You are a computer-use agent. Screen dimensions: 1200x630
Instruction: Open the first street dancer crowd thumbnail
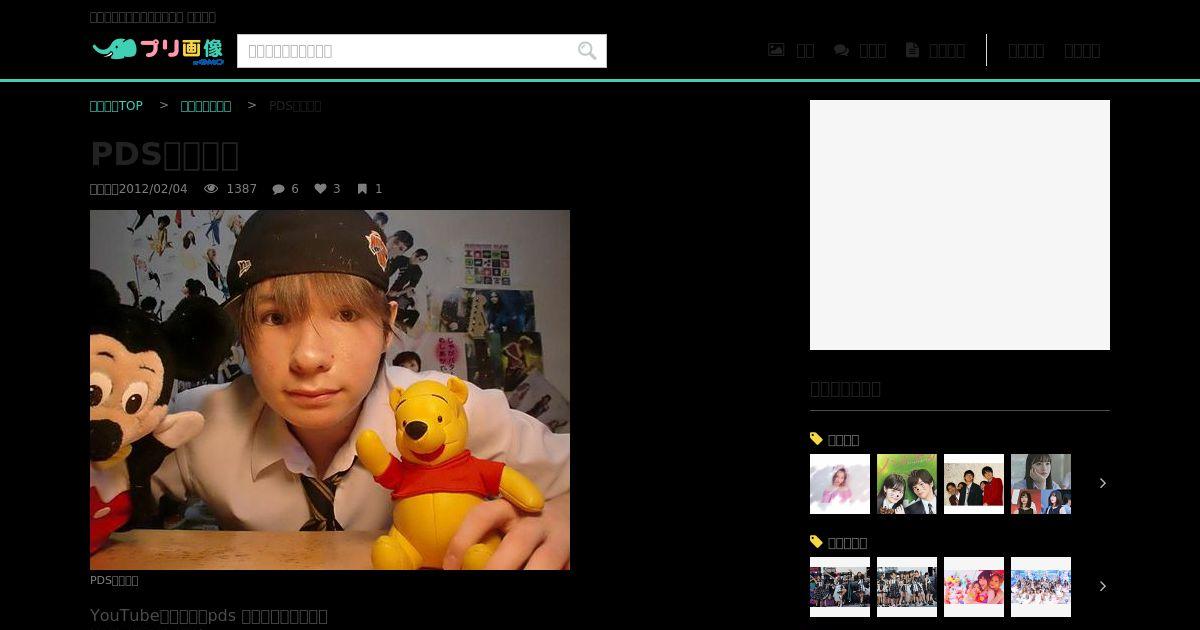click(x=840, y=587)
